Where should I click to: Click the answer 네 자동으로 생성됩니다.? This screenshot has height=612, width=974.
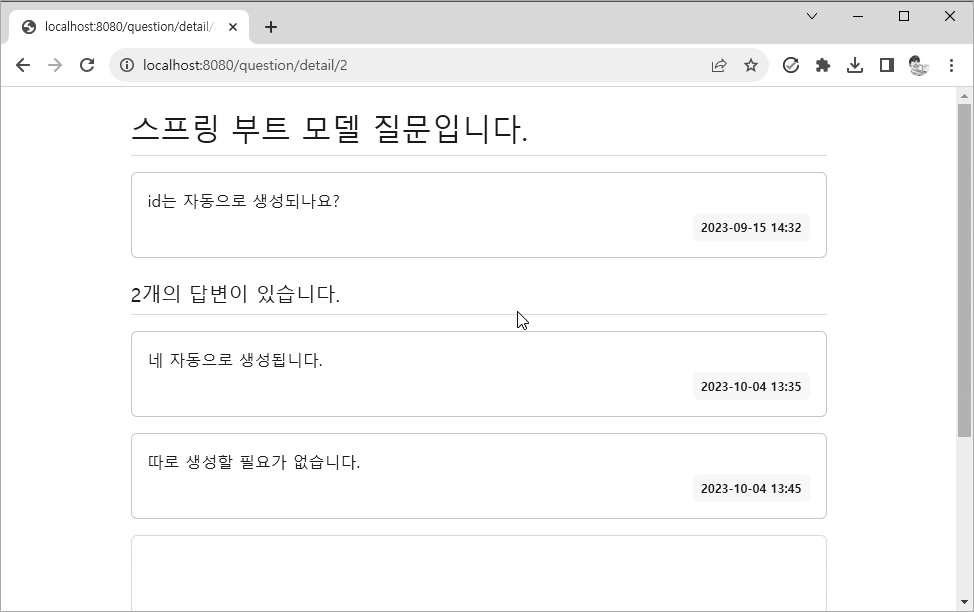[x=235, y=360]
